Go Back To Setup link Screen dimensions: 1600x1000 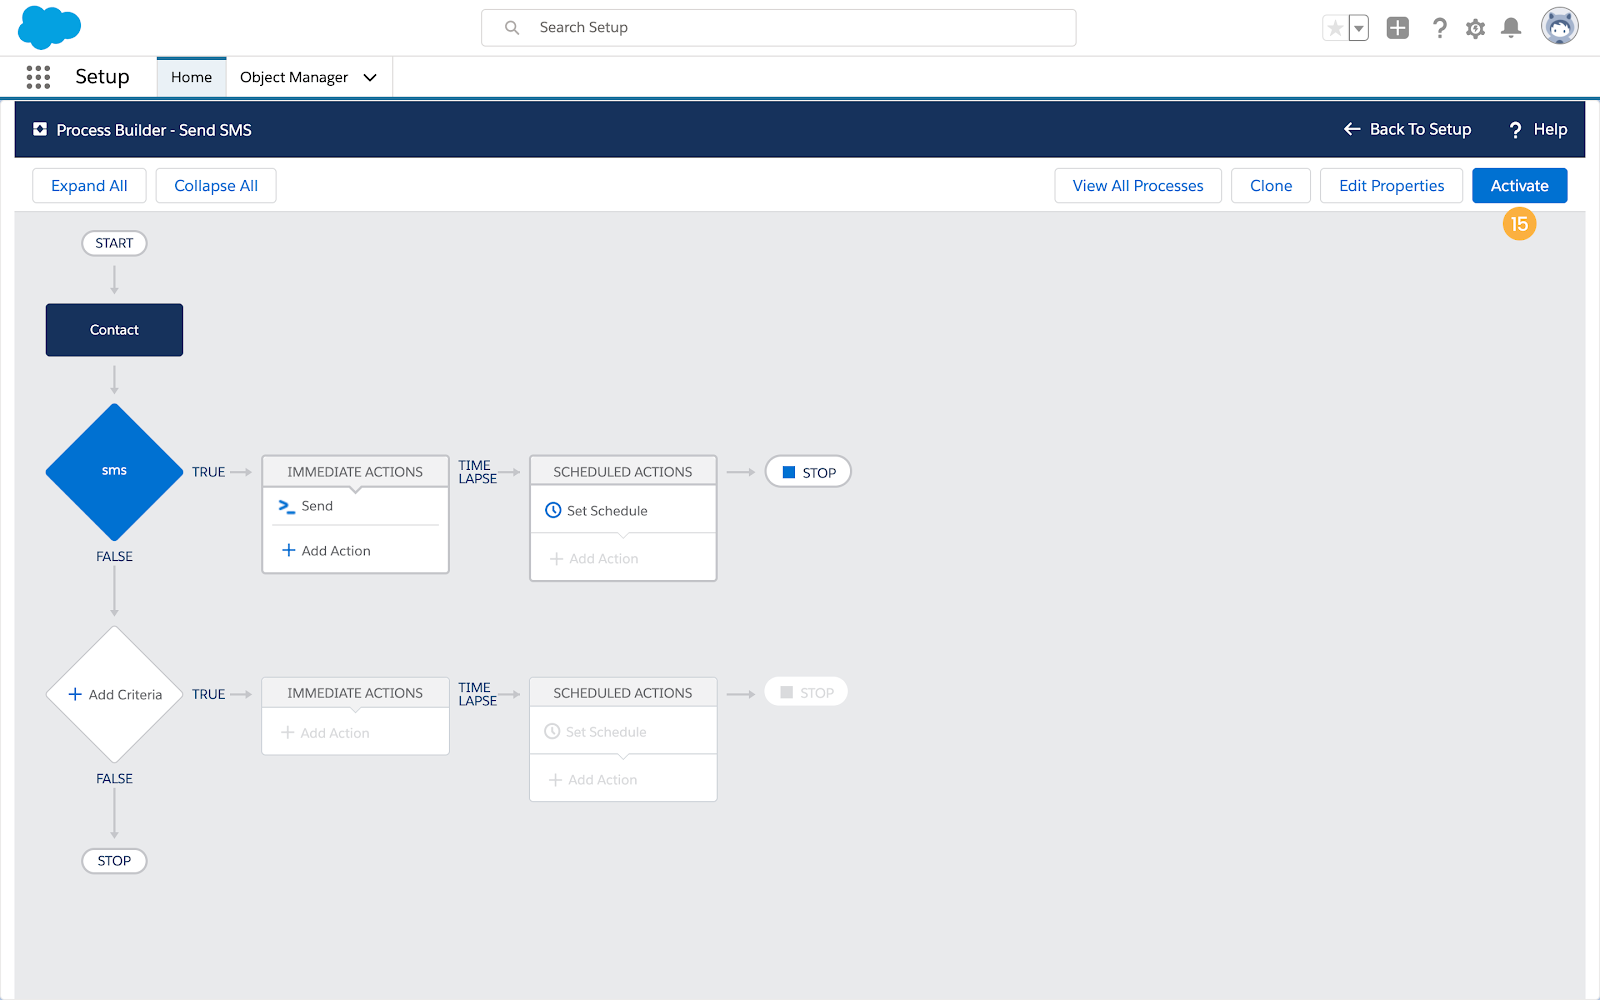[1407, 130]
